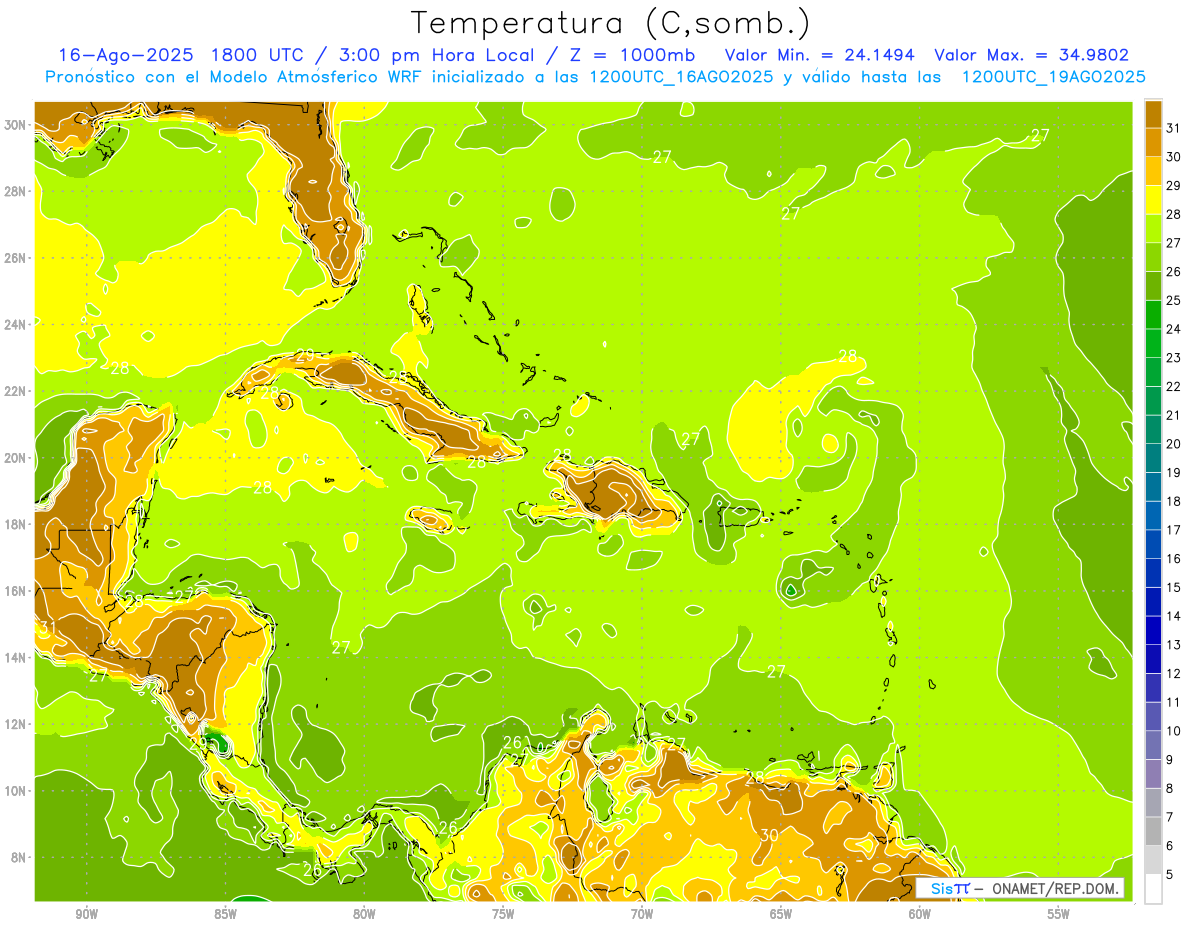Pick the blue legend band between 15 and 16
The width and height of the screenshot is (1200, 927).
pyautogui.click(x=1154, y=573)
